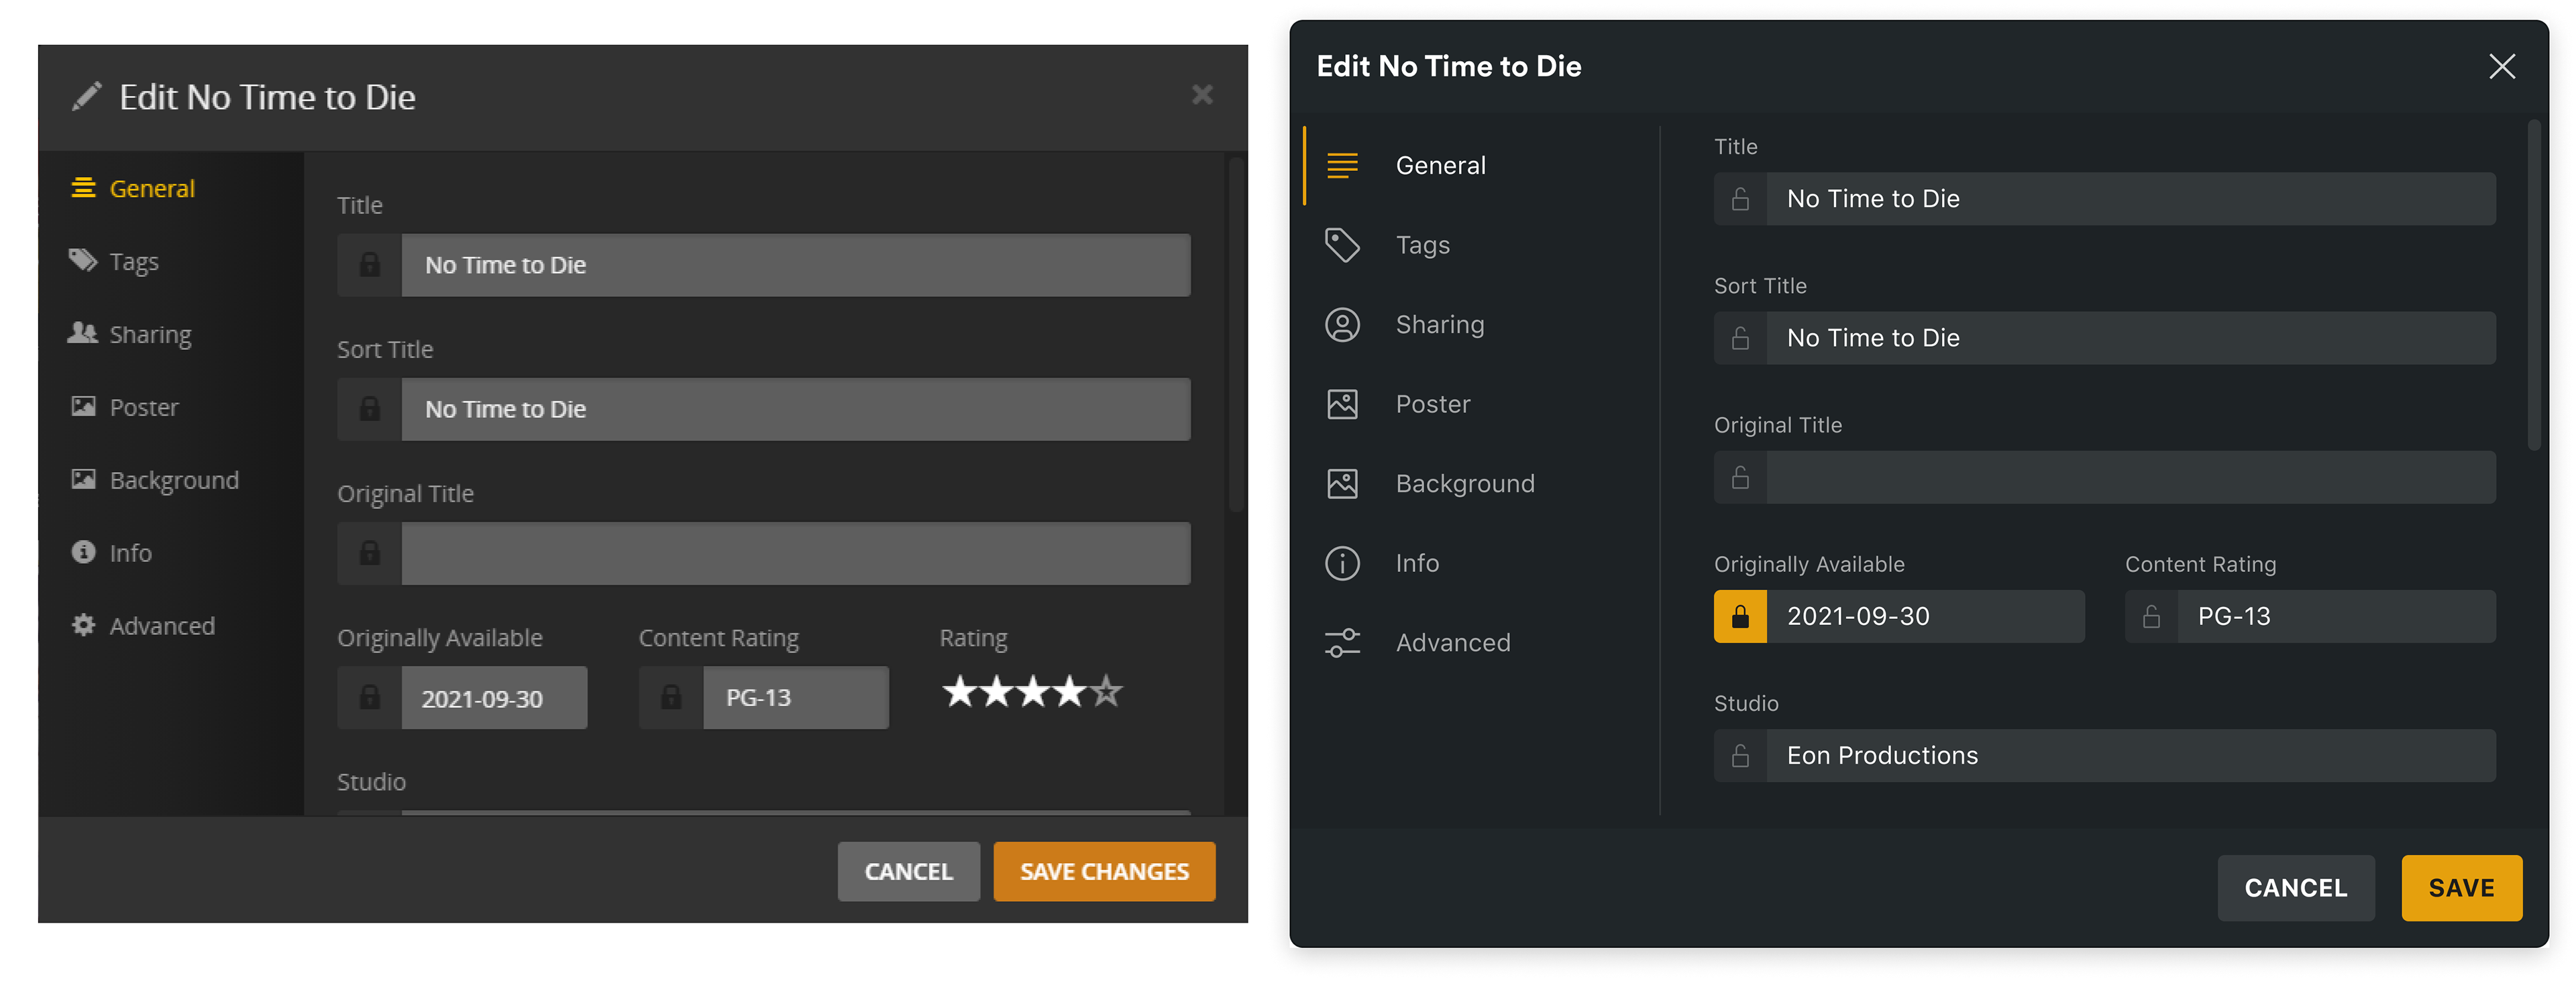2576x981 pixels.
Task: Select the Info icon in the left dialog
Action: (x=84, y=552)
